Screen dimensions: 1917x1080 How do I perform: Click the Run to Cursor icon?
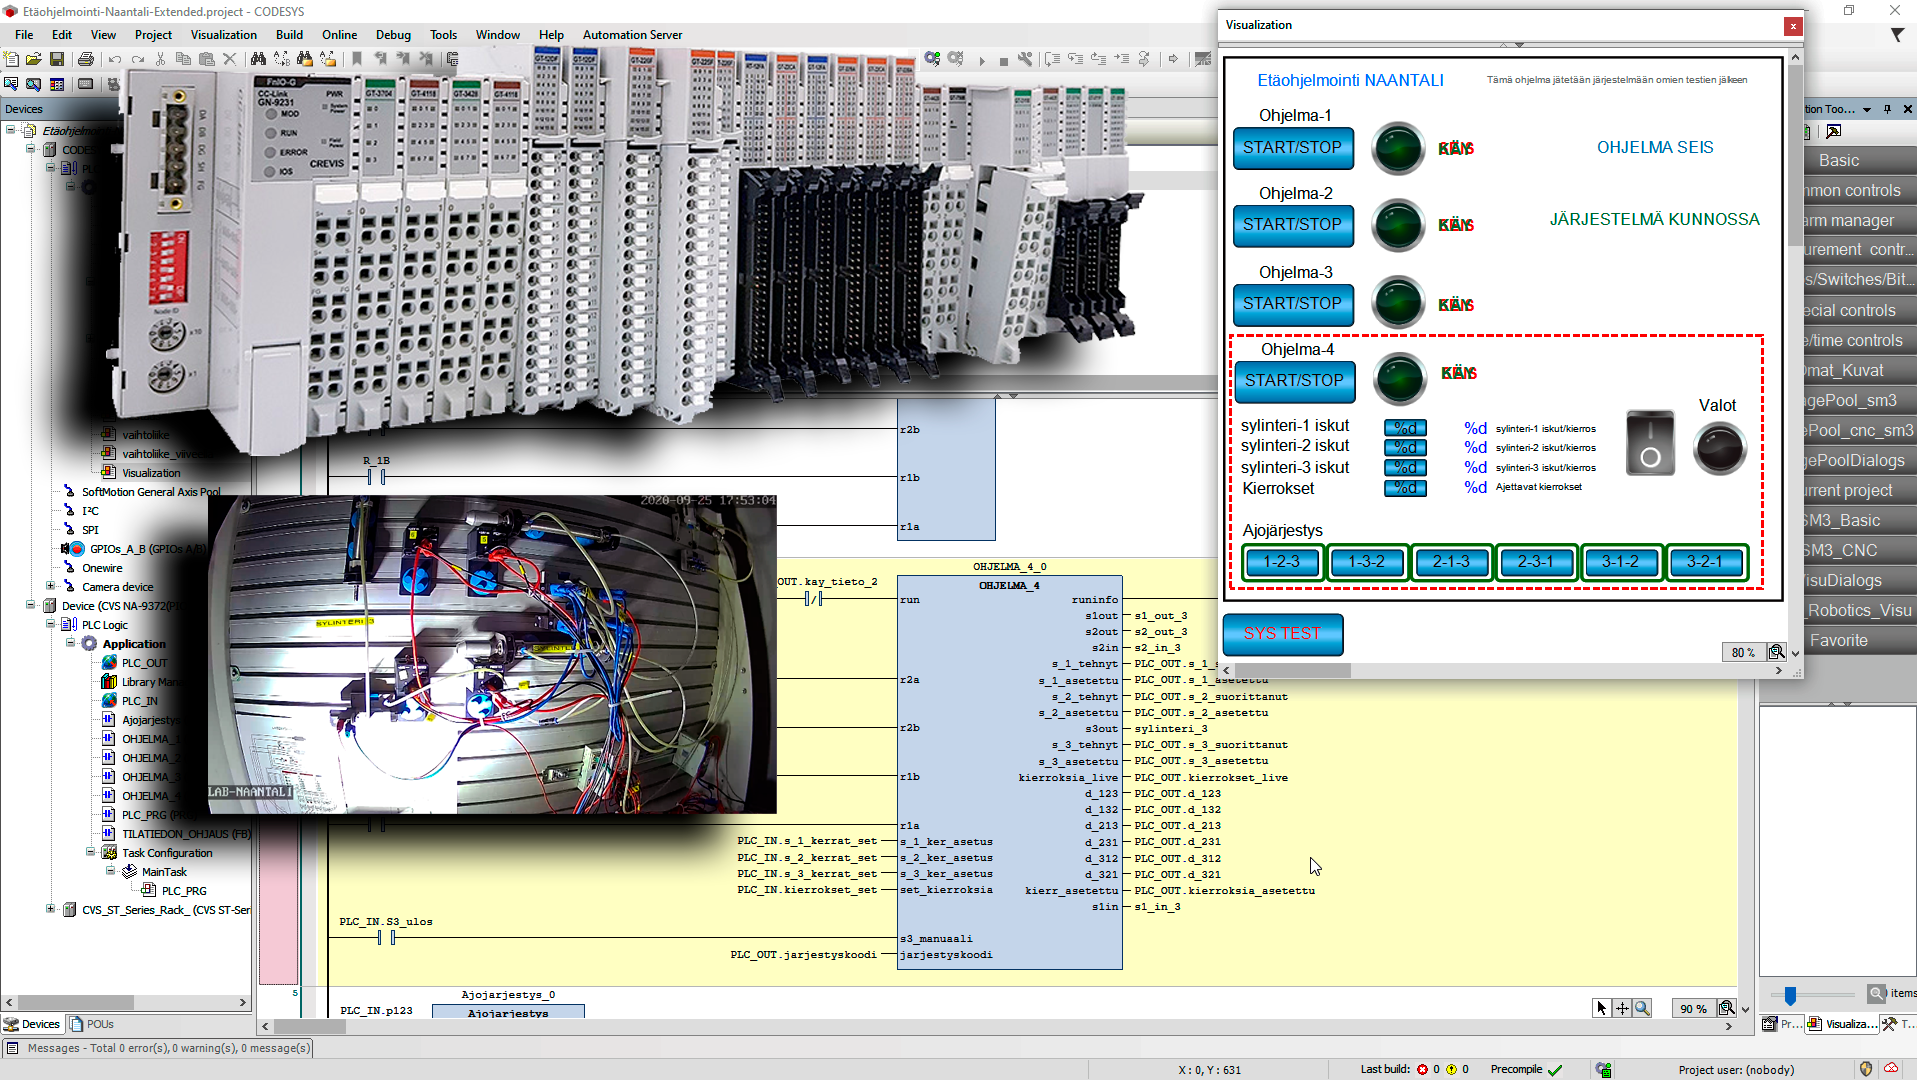tap(1121, 60)
